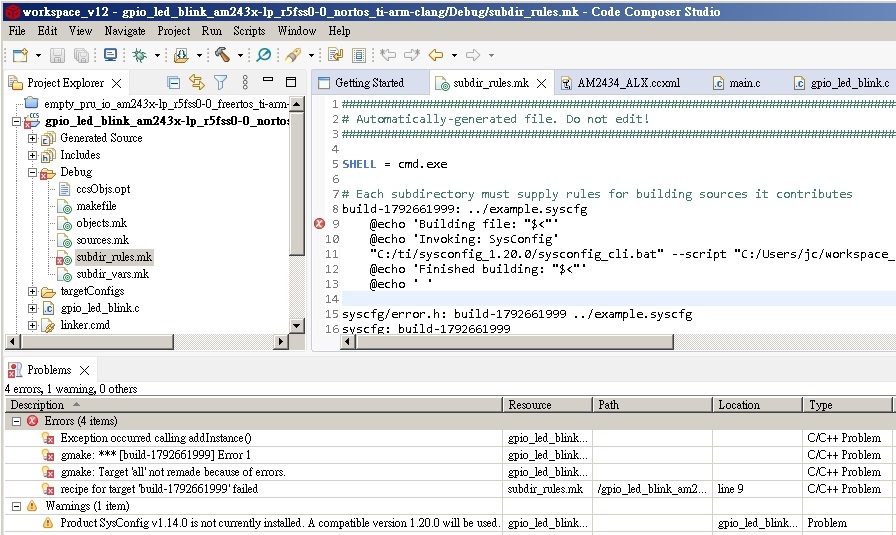The width and height of the screenshot is (896, 535).
Task: Open the rocket launch dropdown arrow
Action: tap(311, 55)
